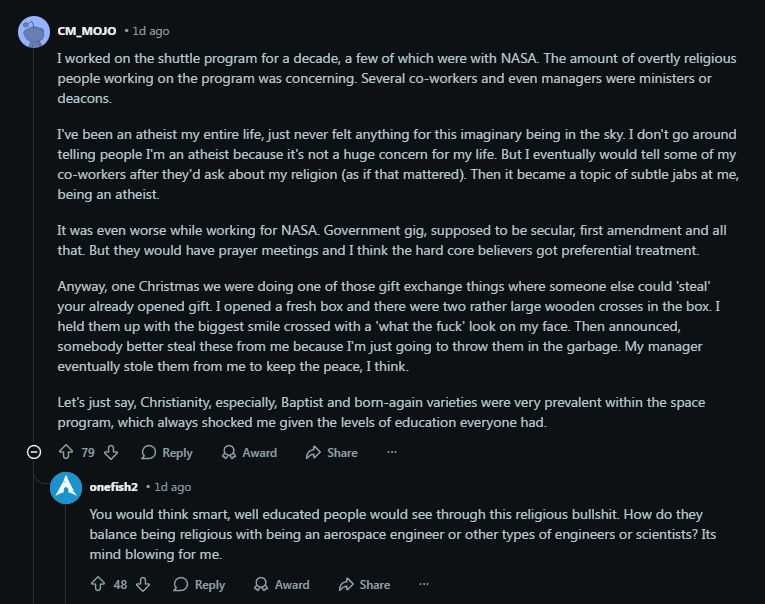765x604 pixels.
Task: Share onefish2's reply
Action: [364, 584]
